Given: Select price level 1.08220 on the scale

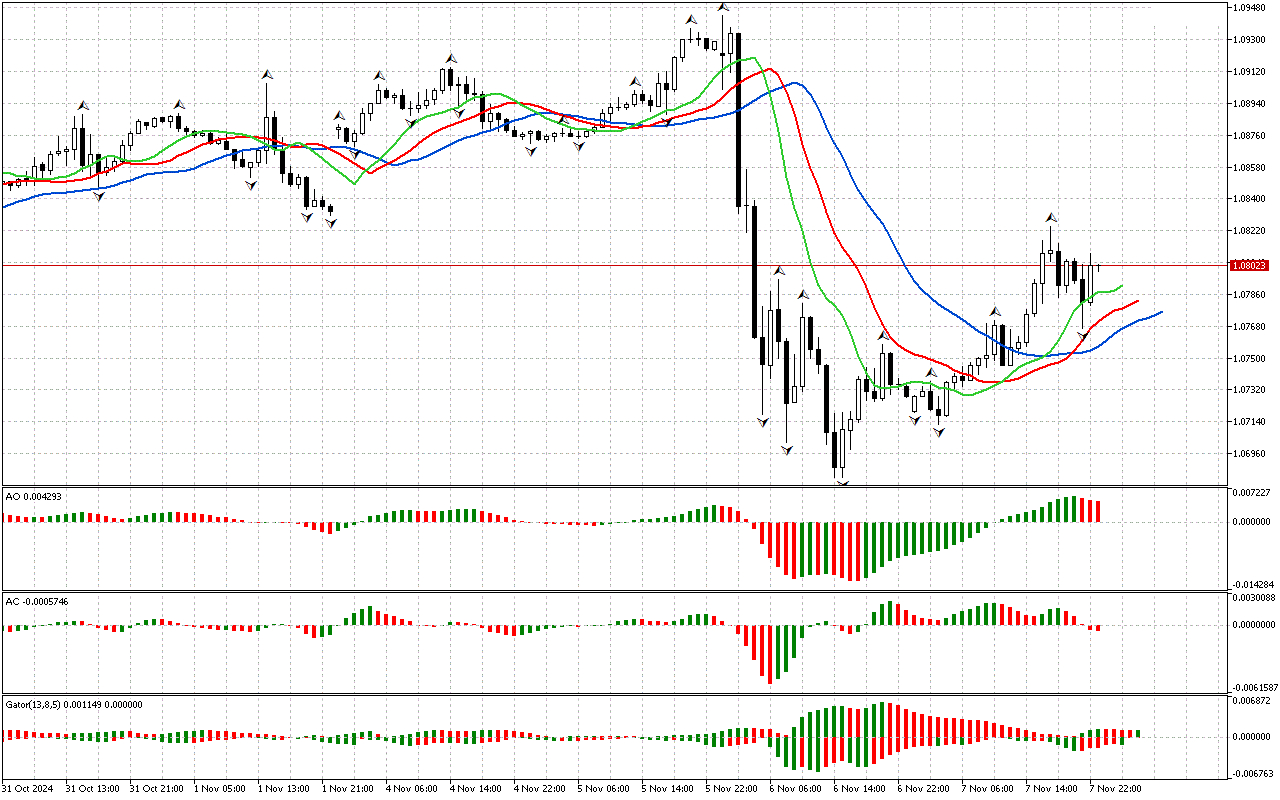Looking at the screenshot, I should 1250,231.
